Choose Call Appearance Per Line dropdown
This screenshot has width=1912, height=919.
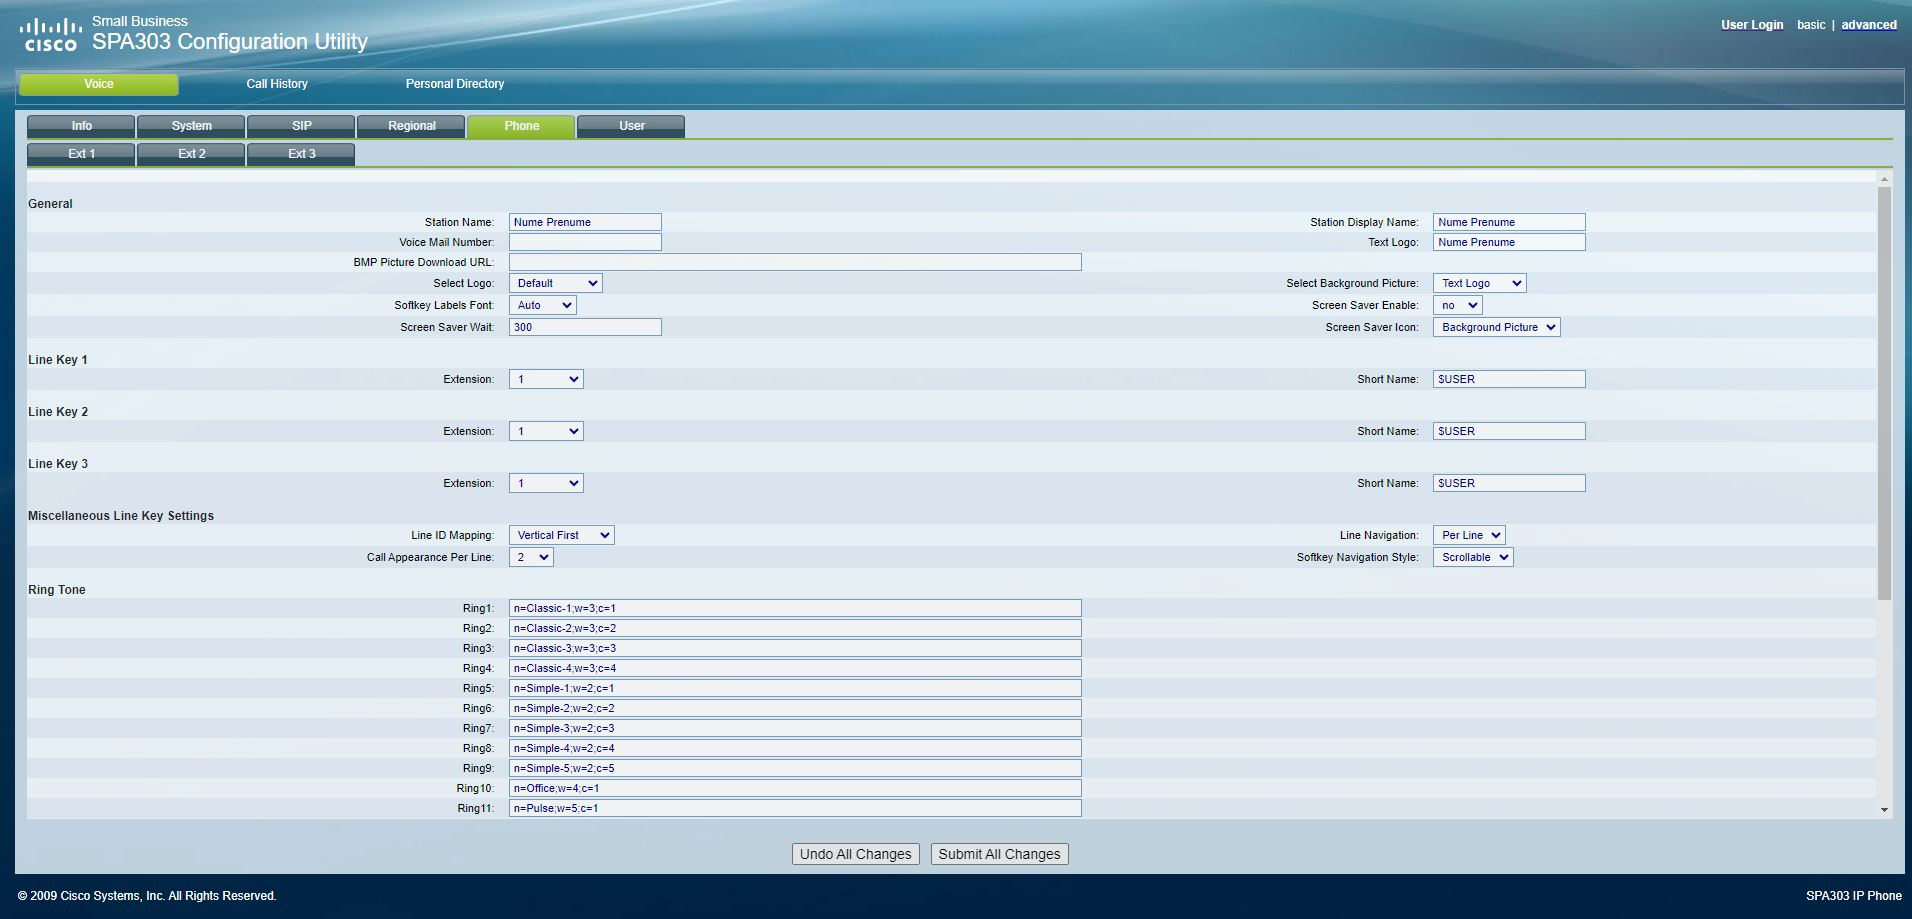[x=530, y=557]
